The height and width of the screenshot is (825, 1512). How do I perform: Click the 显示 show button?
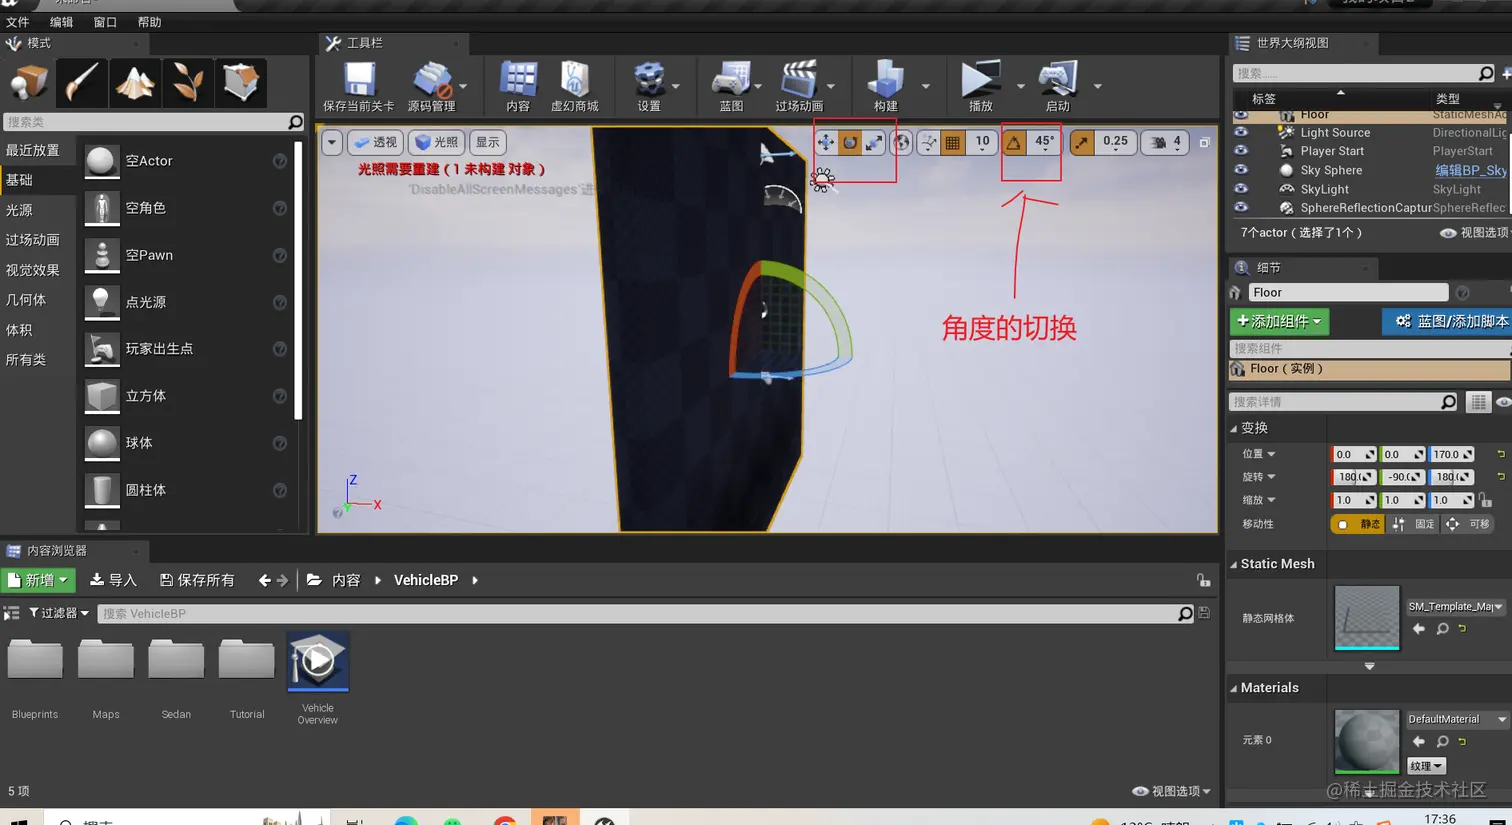tap(487, 143)
